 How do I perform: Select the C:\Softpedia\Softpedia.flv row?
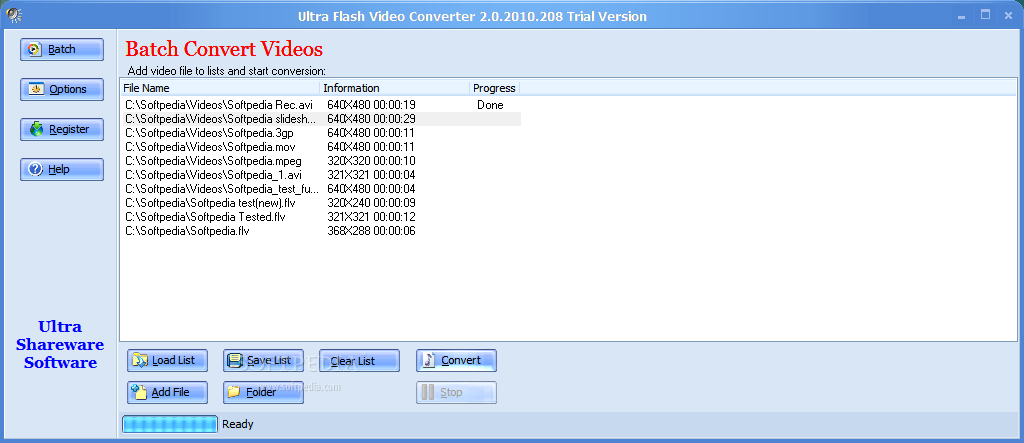(x=320, y=231)
